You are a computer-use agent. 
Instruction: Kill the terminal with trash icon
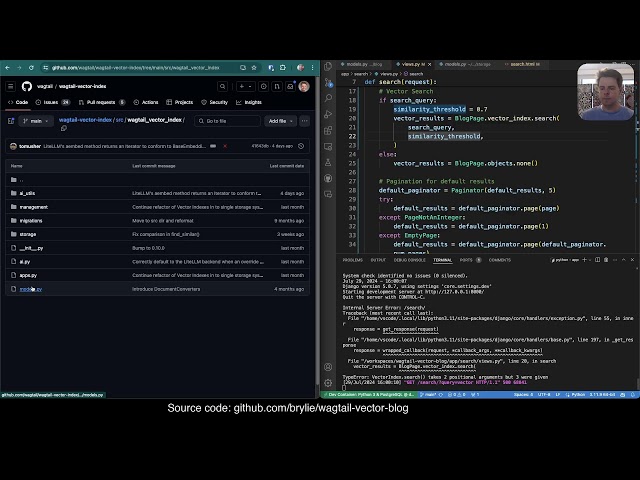pos(606,260)
